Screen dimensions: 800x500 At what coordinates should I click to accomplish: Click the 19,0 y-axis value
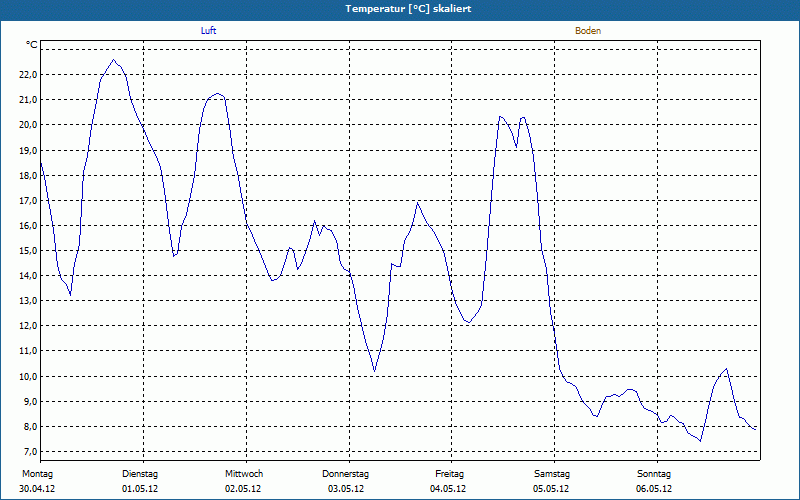28,151
